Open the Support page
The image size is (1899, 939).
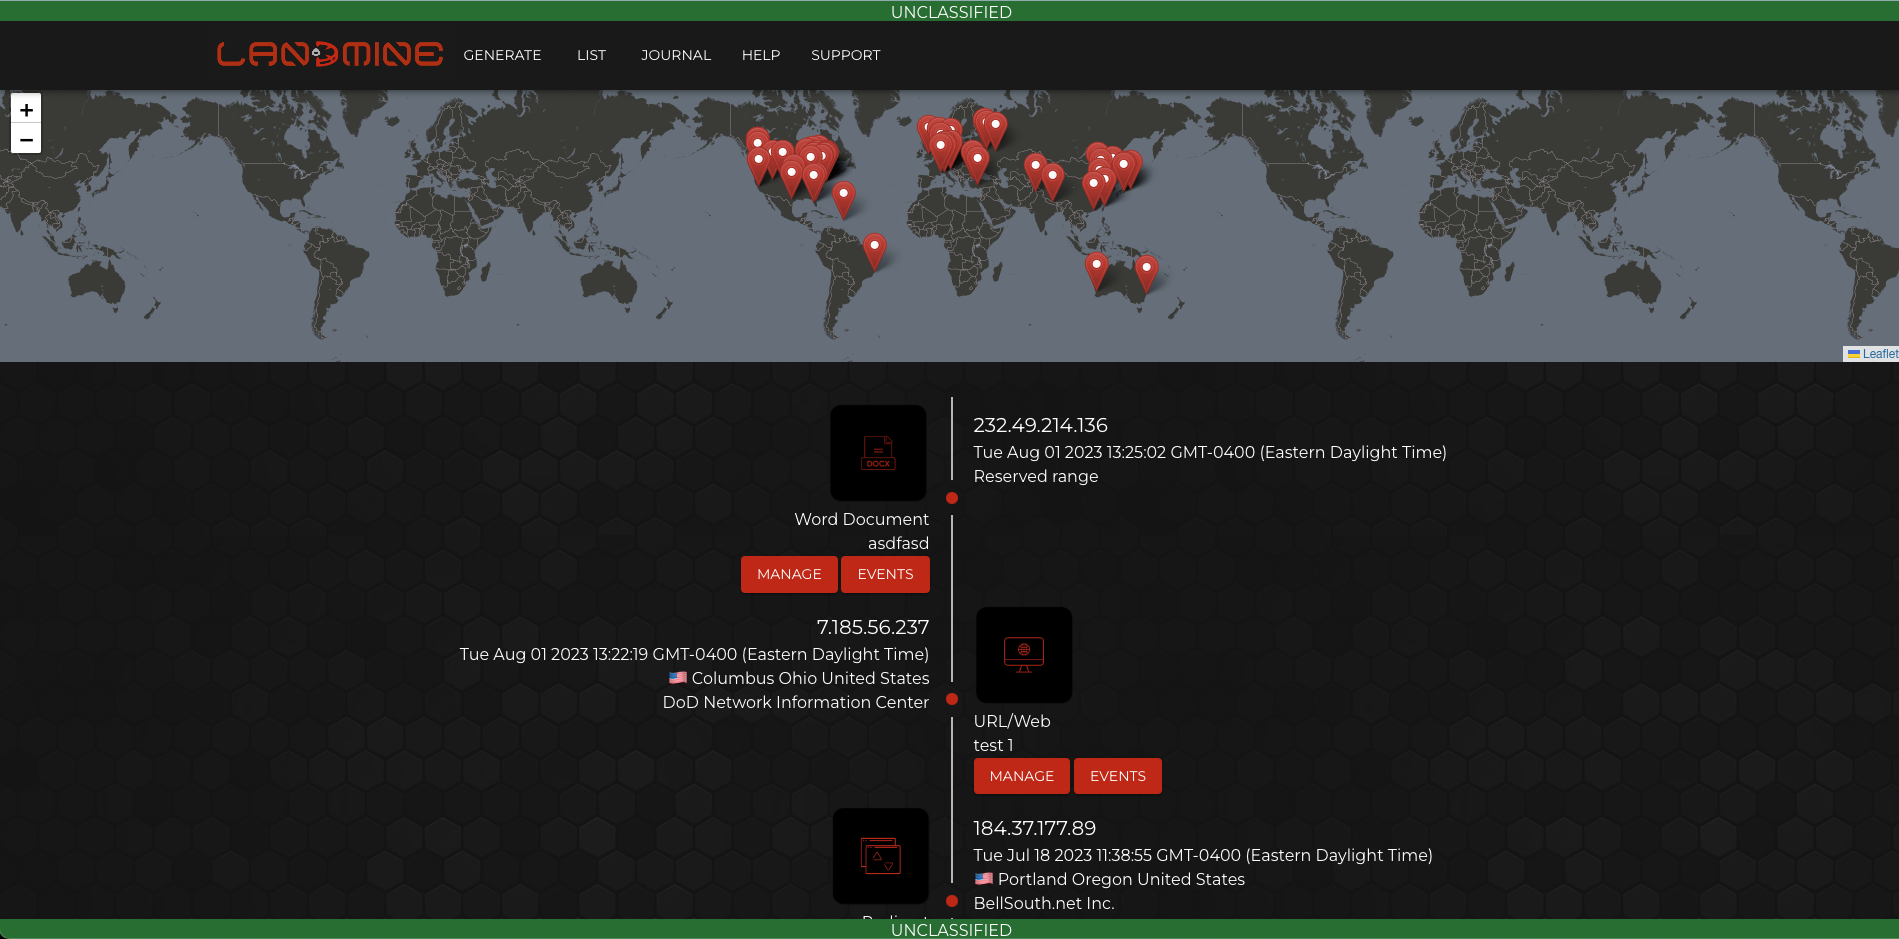(x=845, y=55)
